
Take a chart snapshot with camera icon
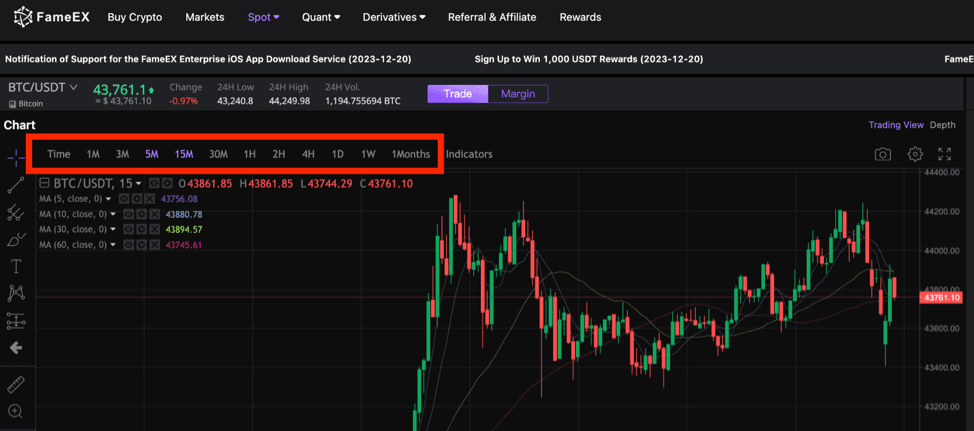882,154
